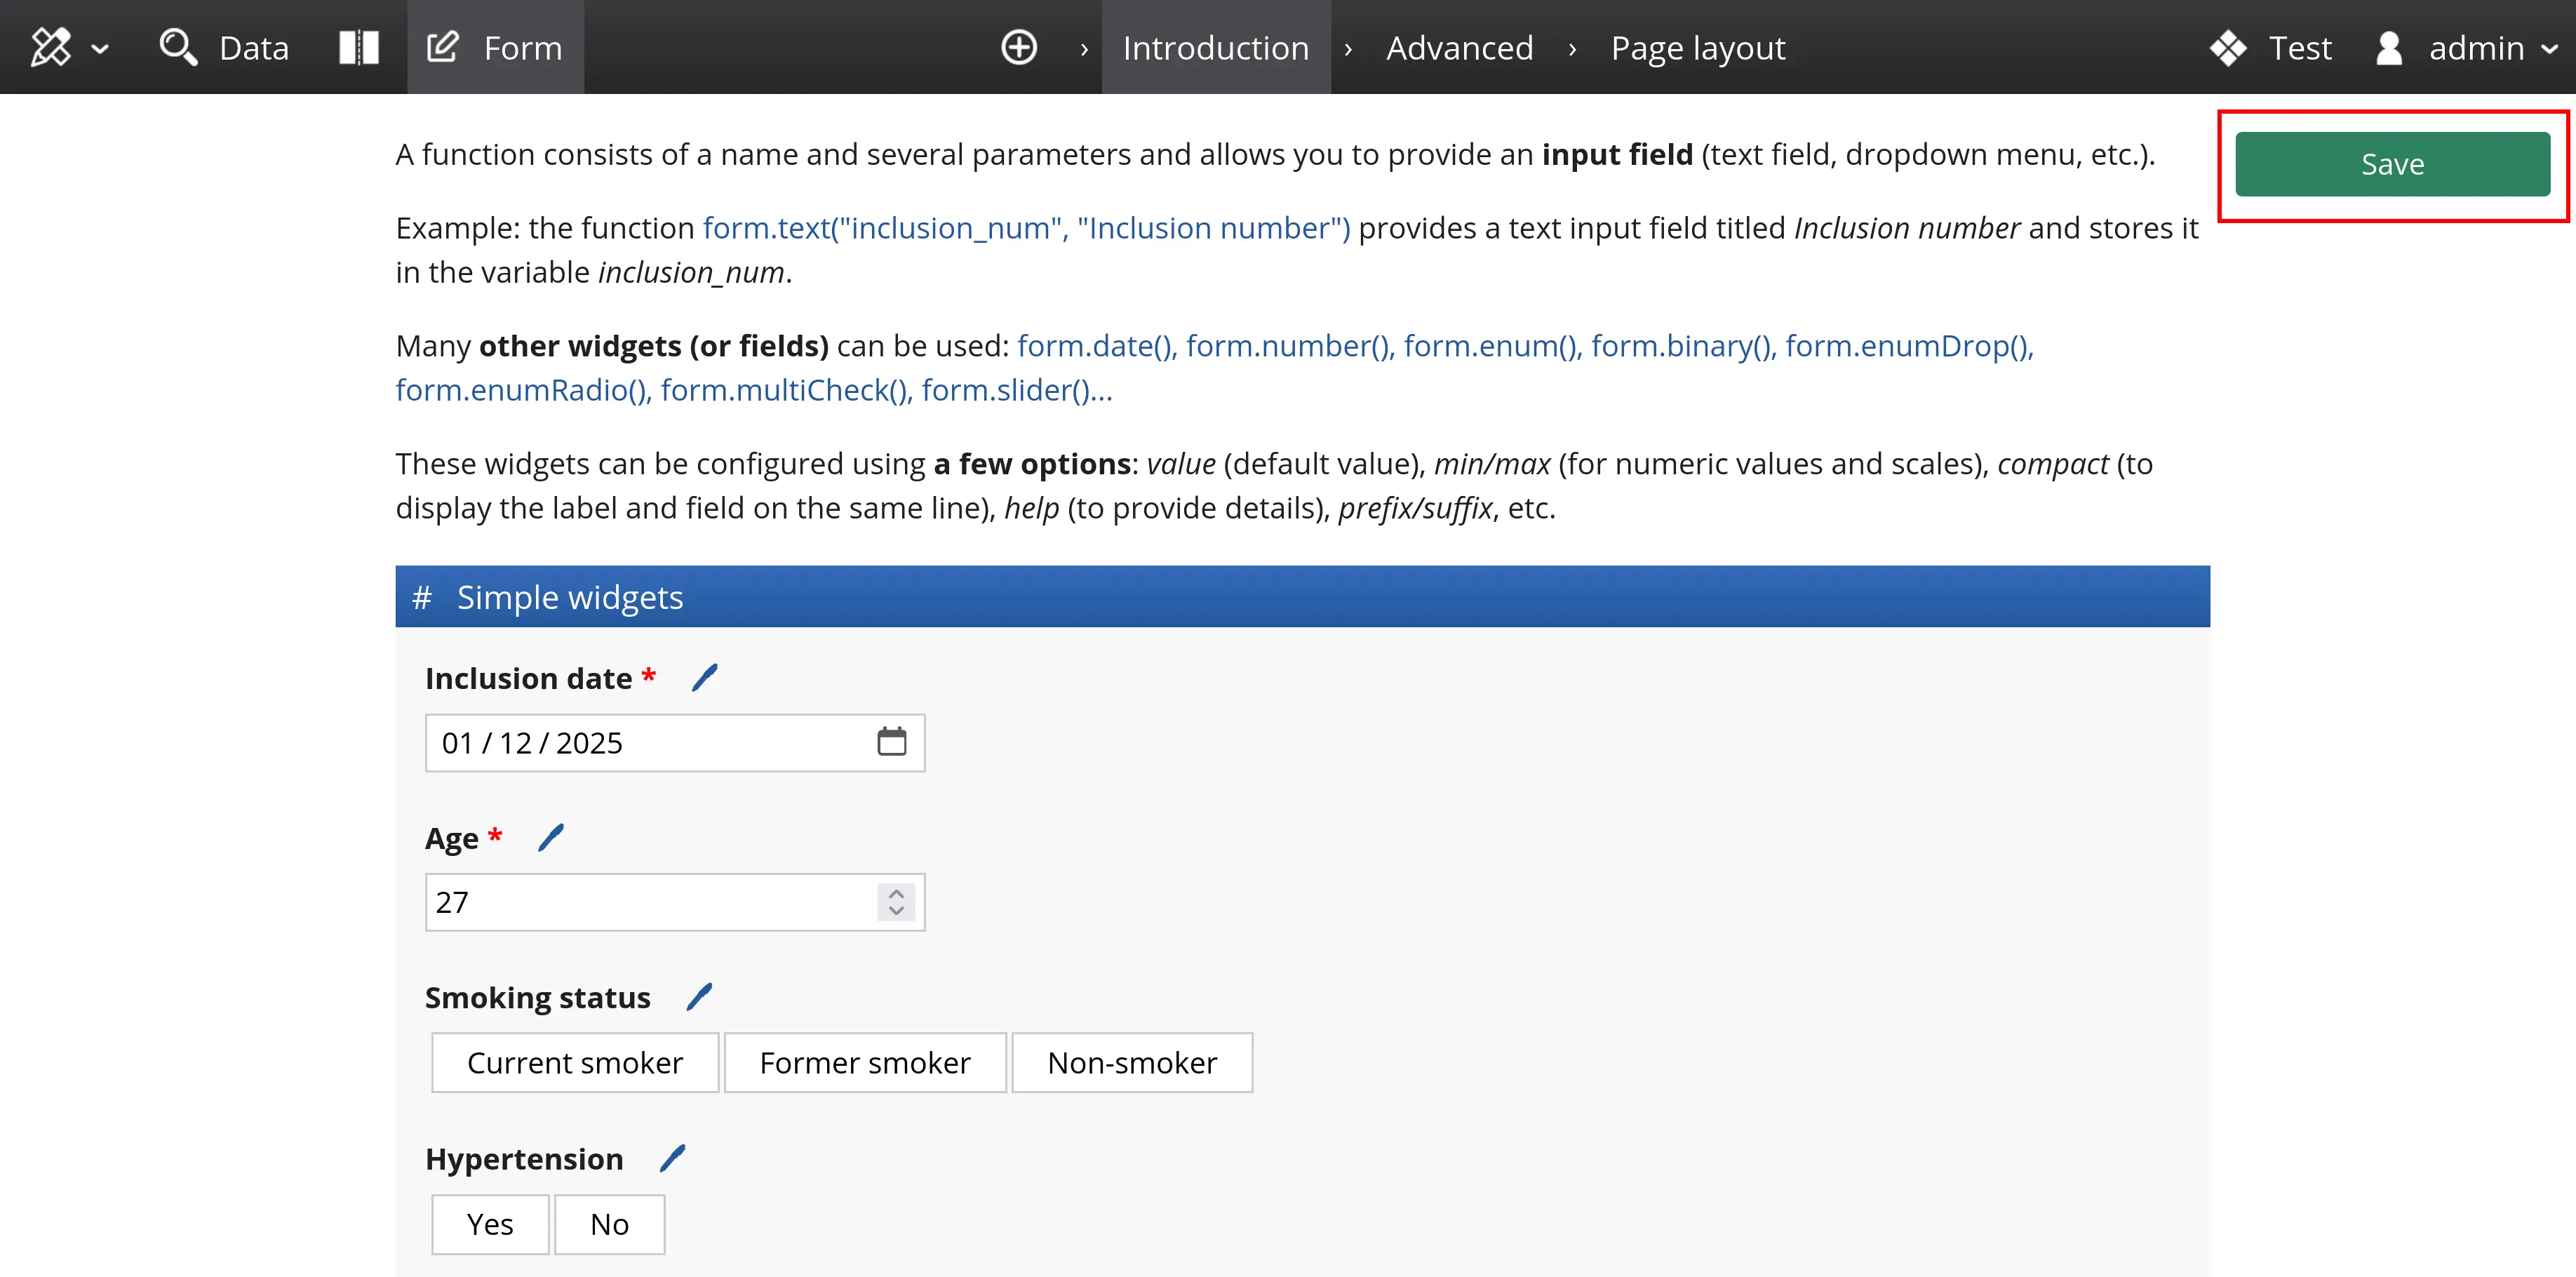Click the Age field stepper arrows
This screenshot has width=2576, height=1277.
point(896,902)
